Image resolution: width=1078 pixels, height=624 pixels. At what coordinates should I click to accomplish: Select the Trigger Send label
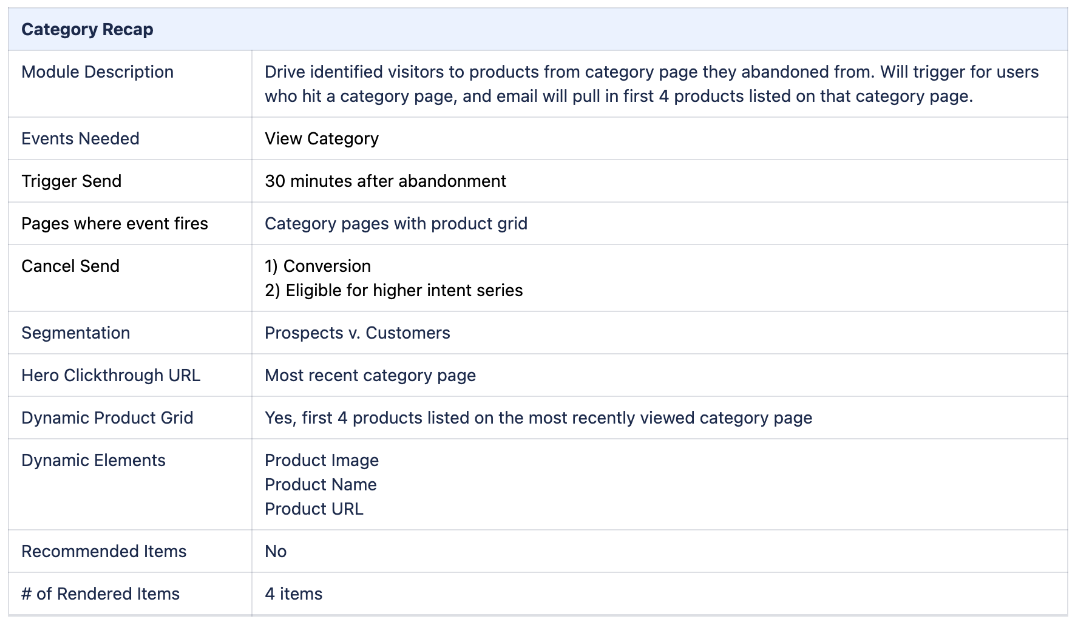(72, 181)
